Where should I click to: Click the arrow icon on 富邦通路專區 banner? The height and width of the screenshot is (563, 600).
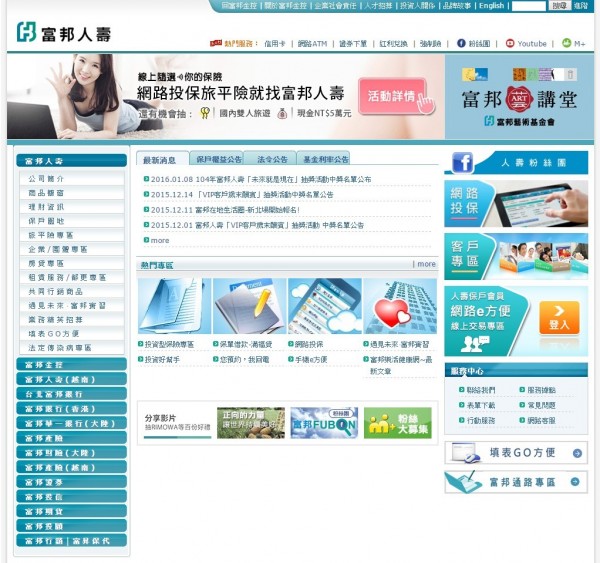pos(575,482)
